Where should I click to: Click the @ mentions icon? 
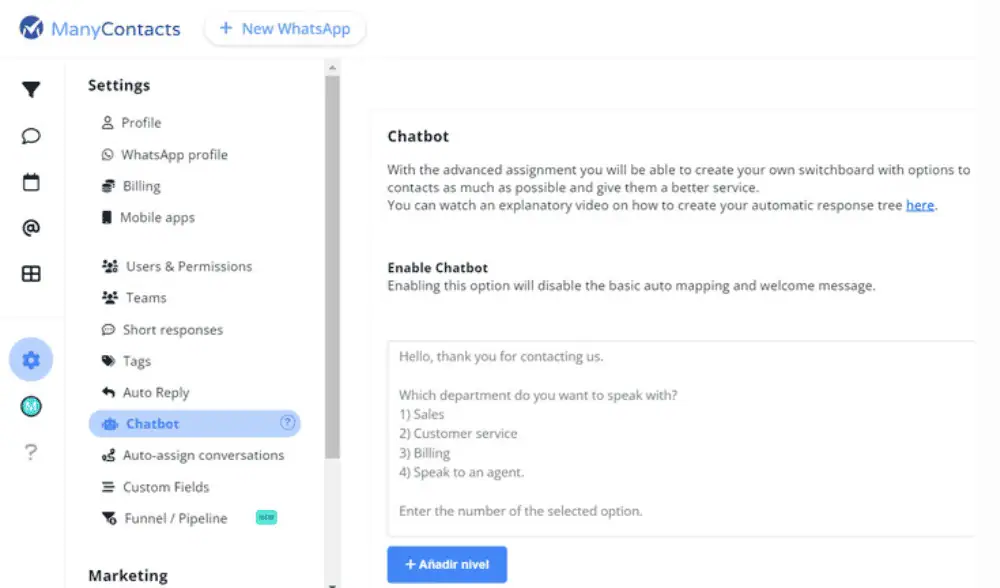click(31, 228)
